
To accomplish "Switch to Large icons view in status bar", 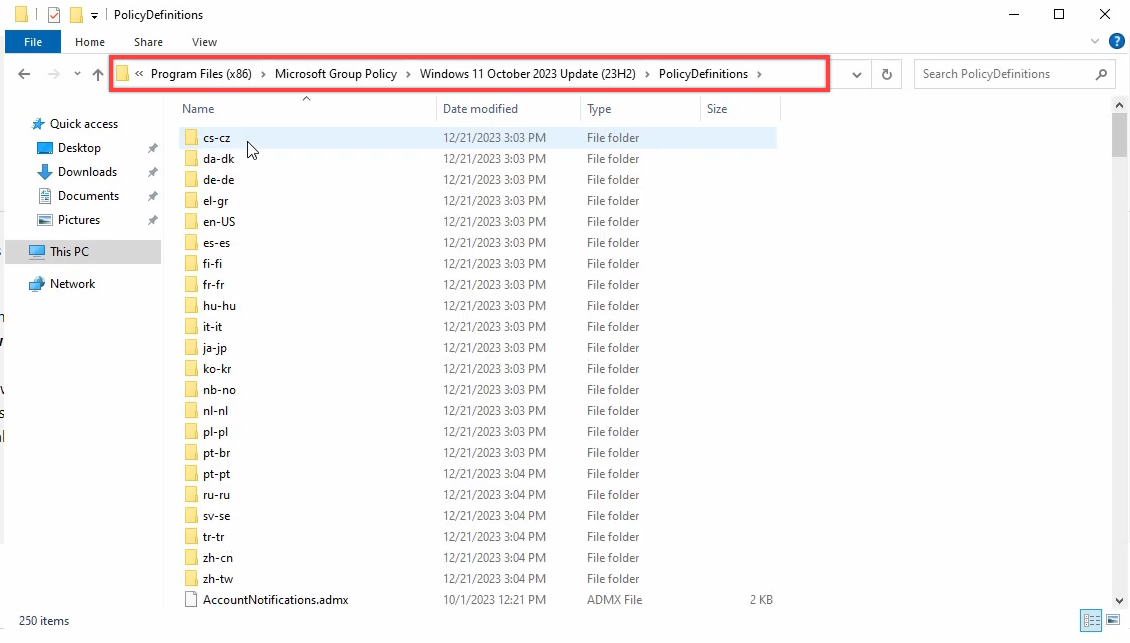I will click(1113, 620).
